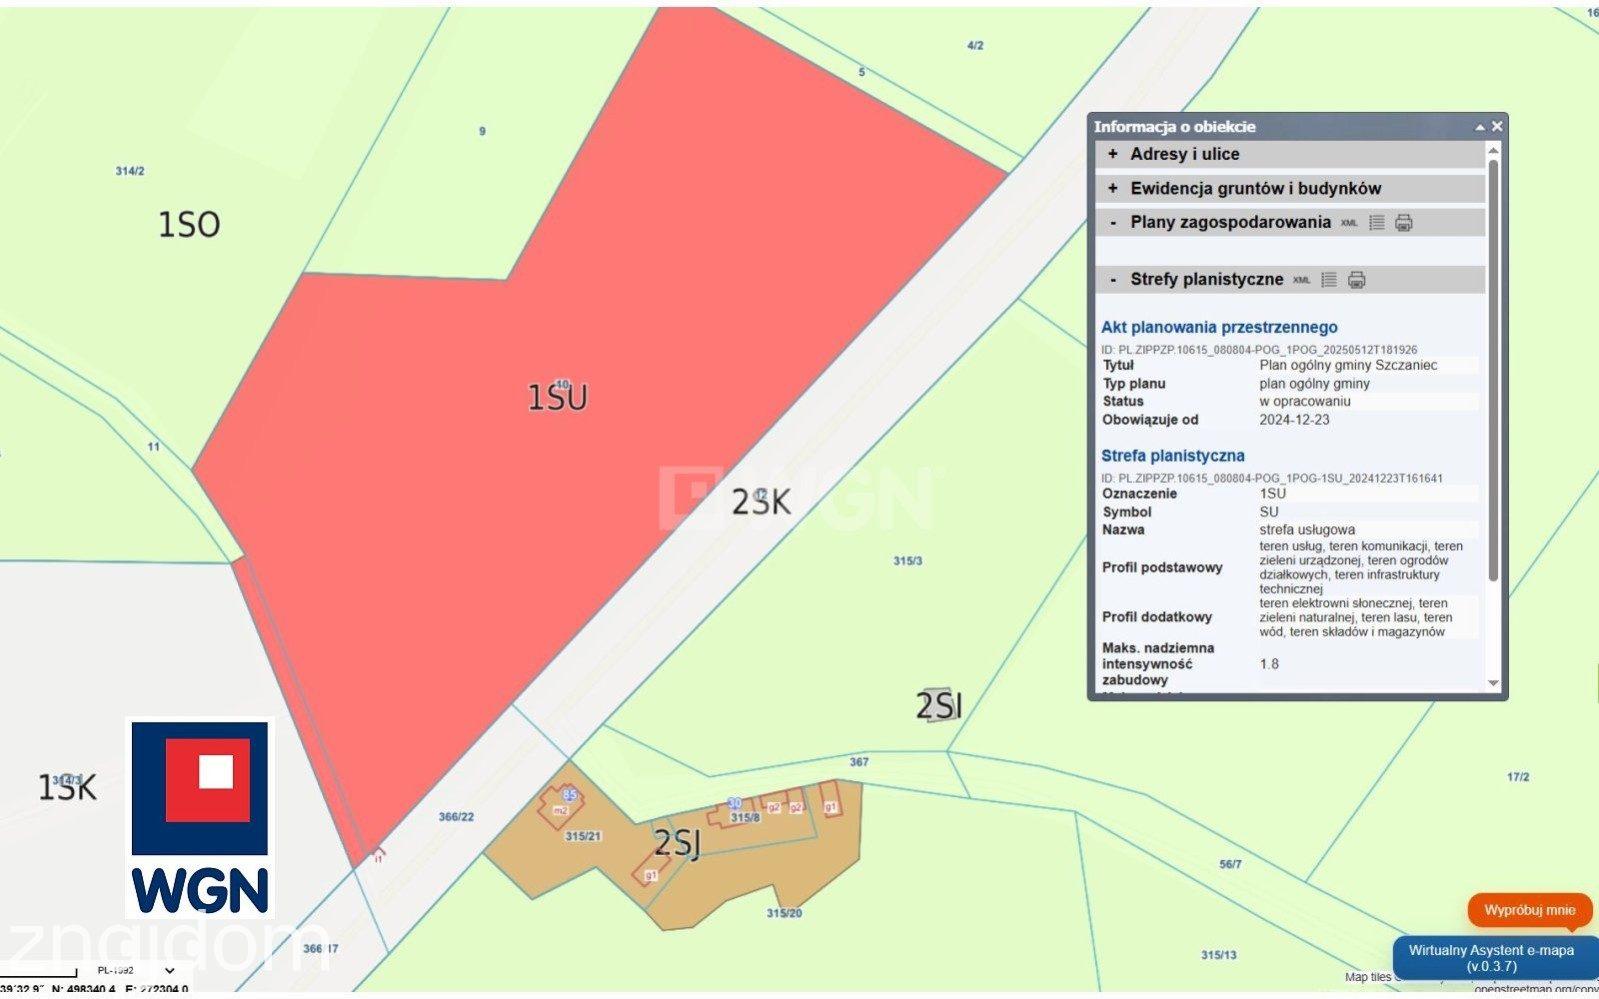Click the Akt planowania przestrzennego heading
The image size is (1599, 999).
click(x=1219, y=327)
